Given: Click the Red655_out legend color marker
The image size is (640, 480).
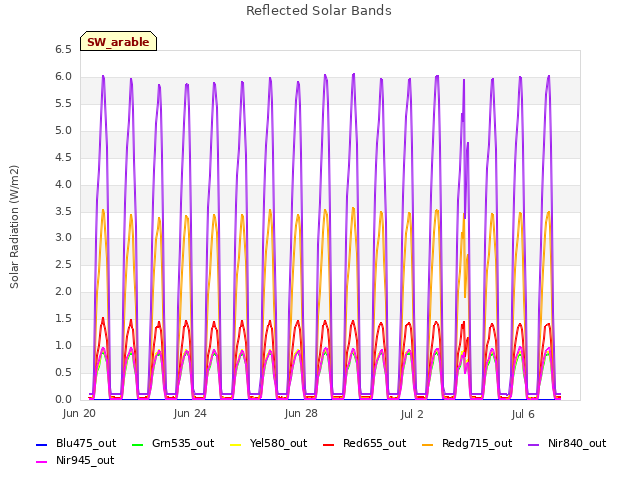Looking at the screenshot, I should pos(329,444).
